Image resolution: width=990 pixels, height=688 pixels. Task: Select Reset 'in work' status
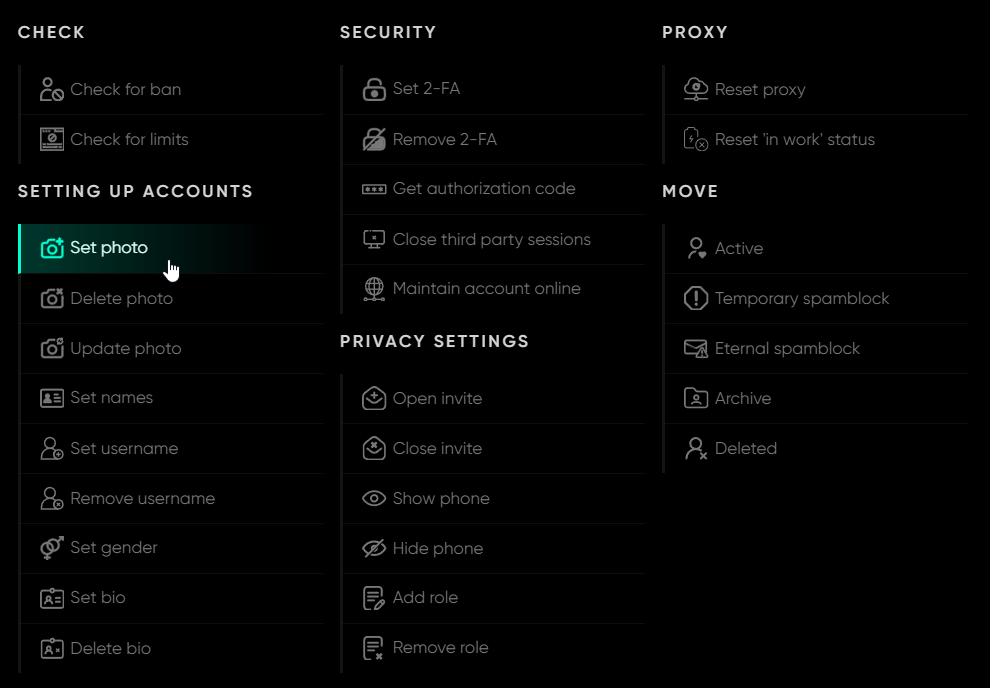794,139
